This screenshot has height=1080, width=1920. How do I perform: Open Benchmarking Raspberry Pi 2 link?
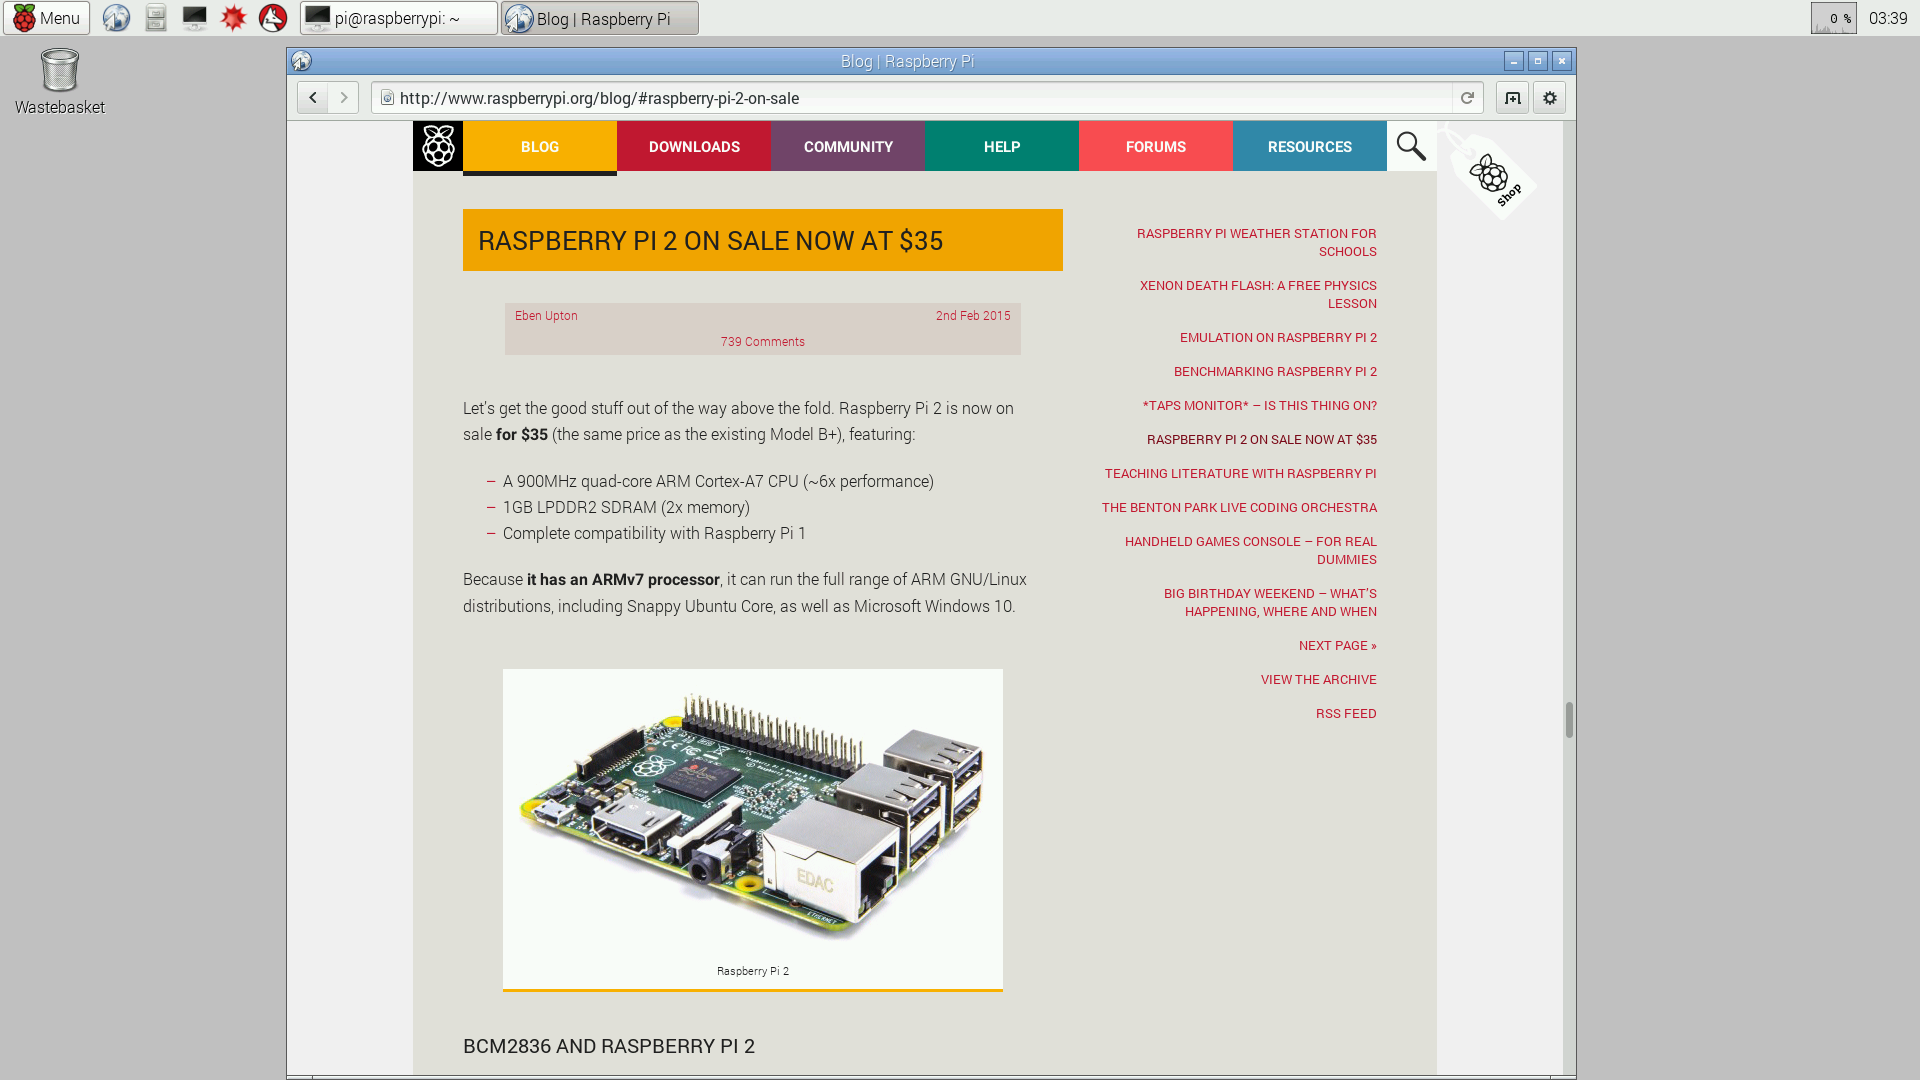[x=1275, y=372]
